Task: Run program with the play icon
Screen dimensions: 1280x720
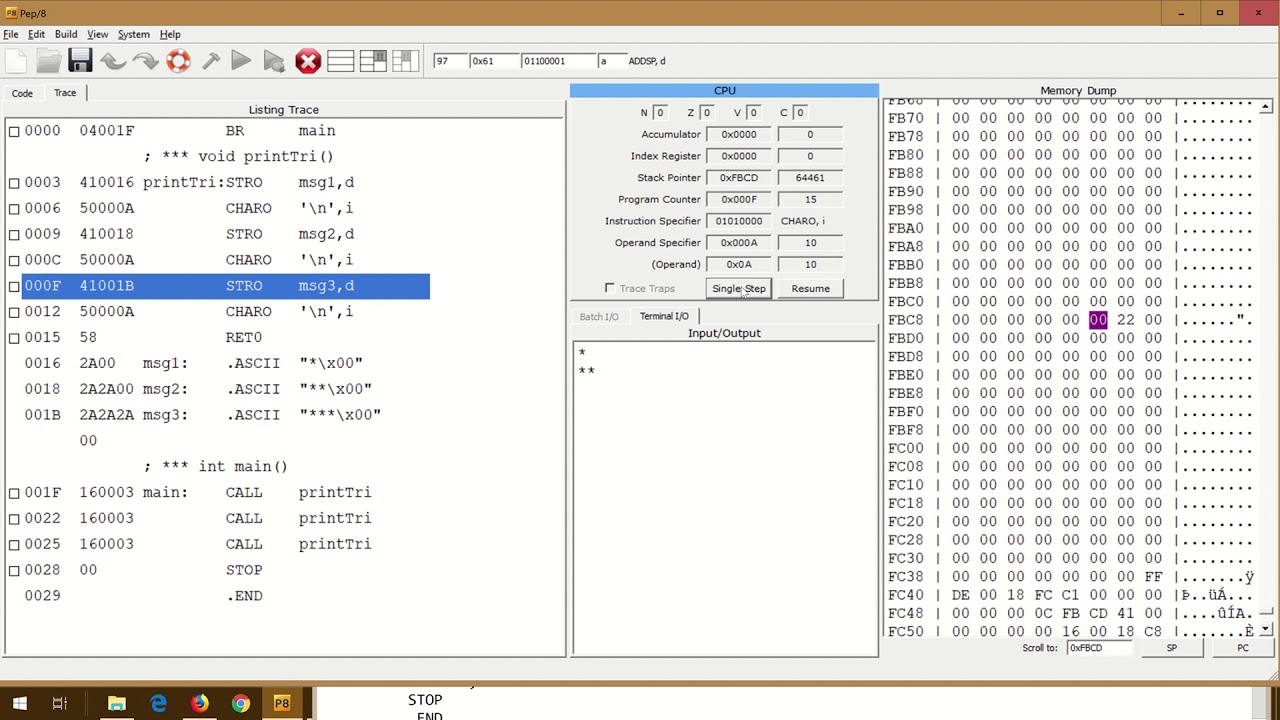Action: pyautogui.click(x=241, y=61)
